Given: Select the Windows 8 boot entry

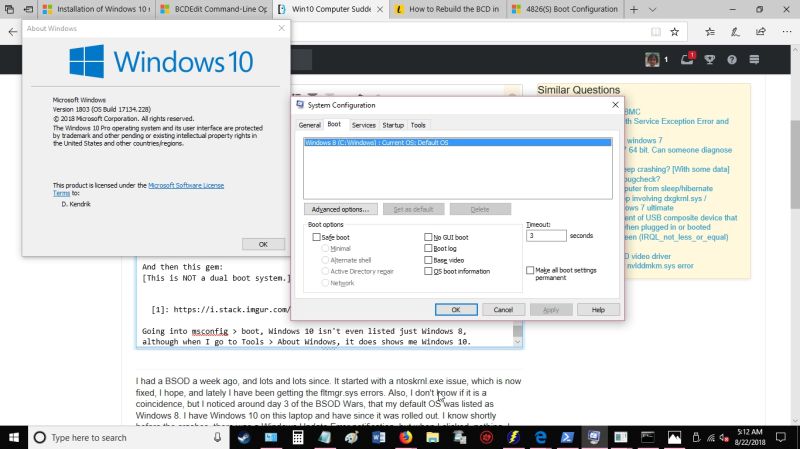Looking at the screenshot, I should [458, 143].
